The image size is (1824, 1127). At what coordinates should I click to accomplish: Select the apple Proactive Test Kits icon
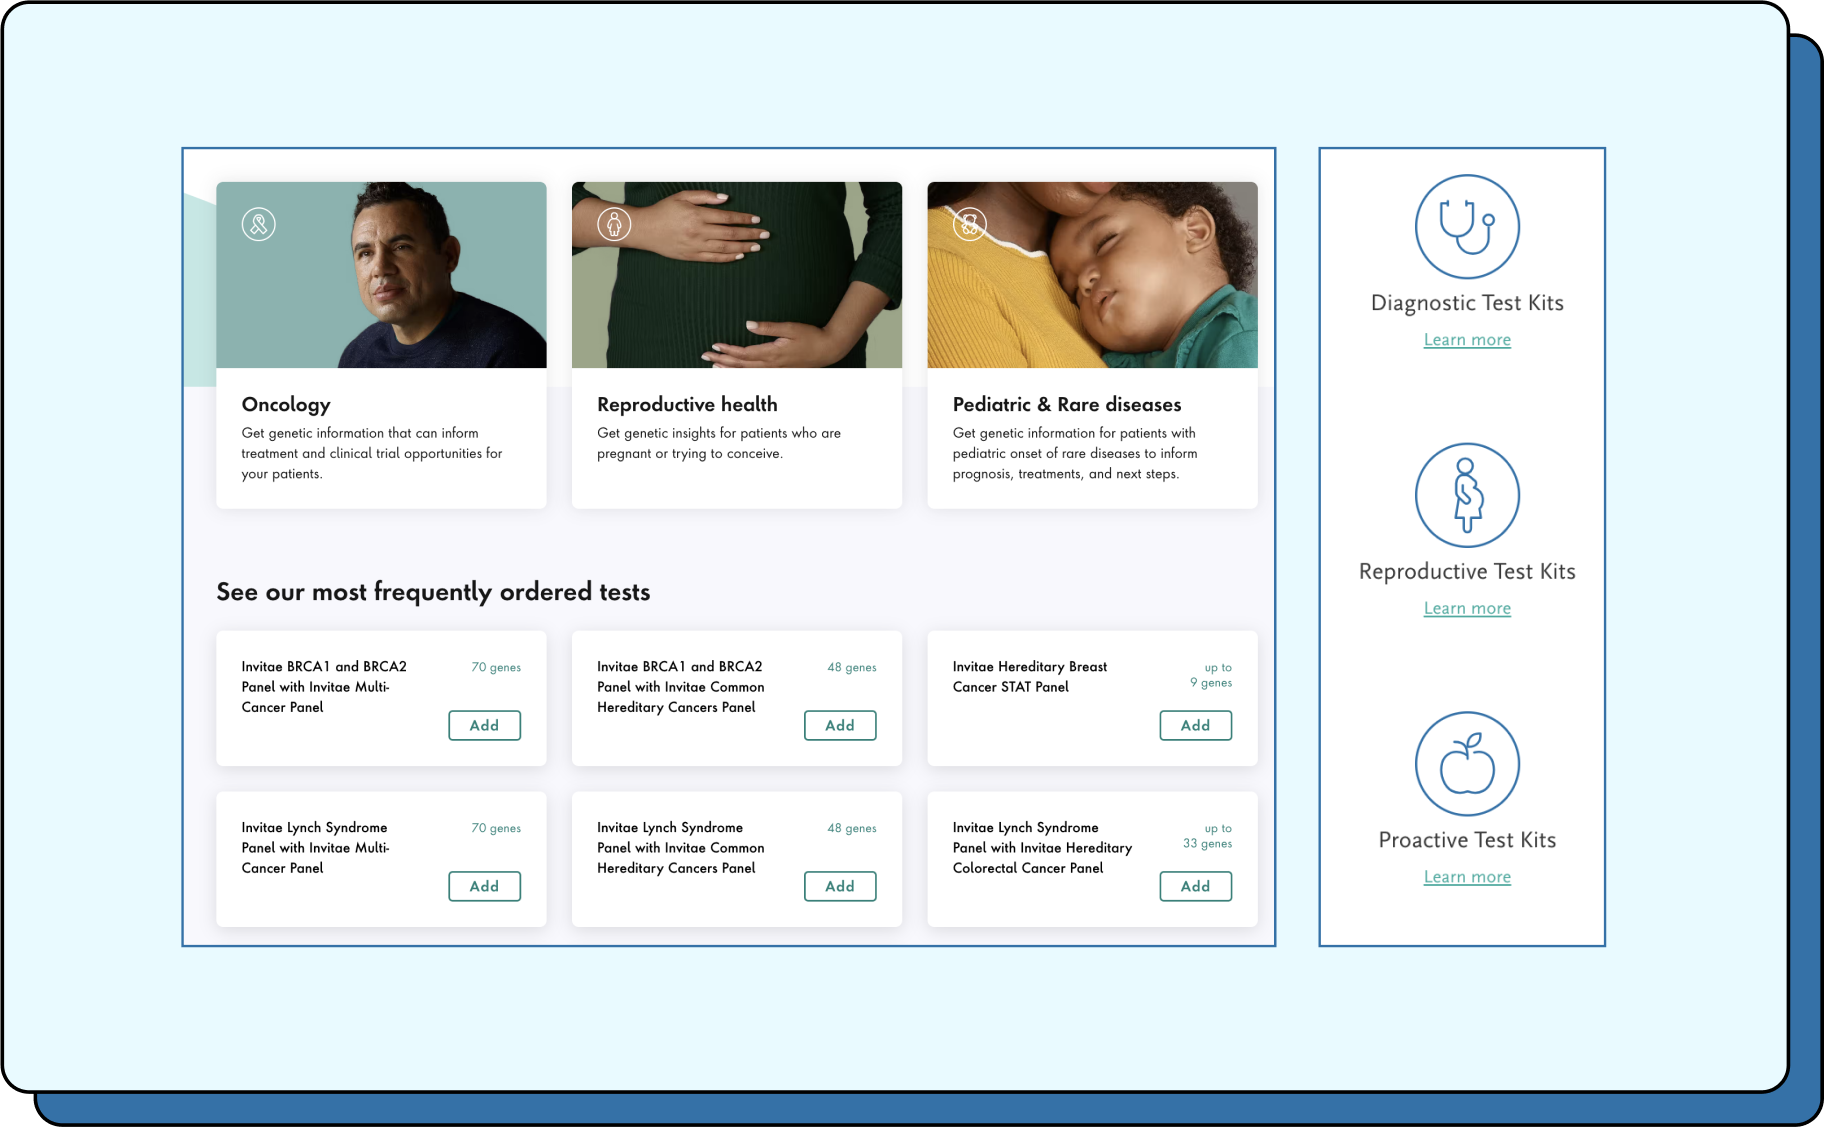tap(1467, 764)
